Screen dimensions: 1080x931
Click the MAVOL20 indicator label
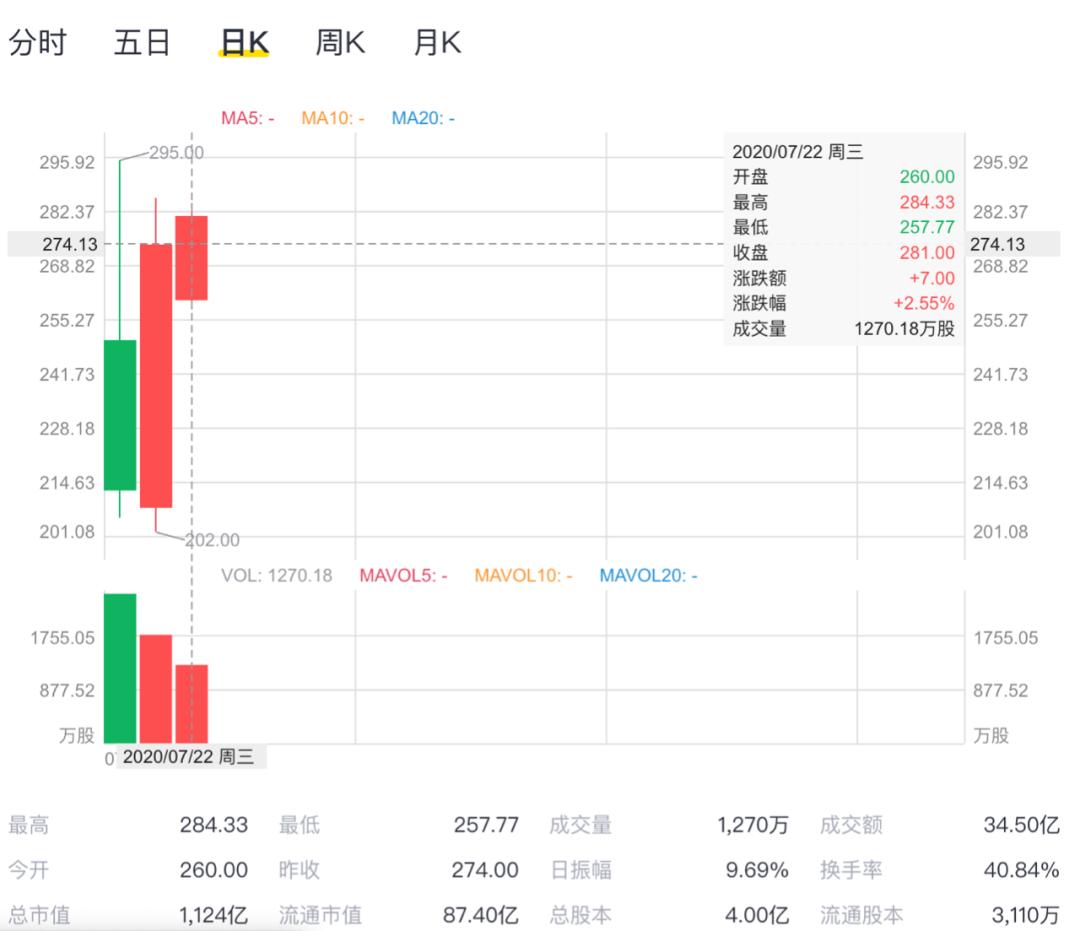[x=648, y=576]
